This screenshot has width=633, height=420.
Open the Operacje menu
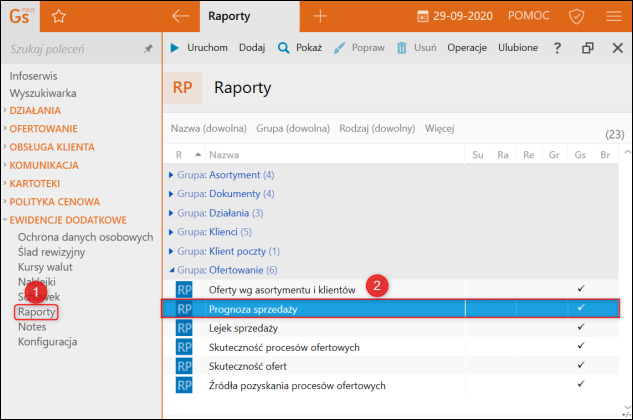pyautogui.click(x=467, y=48)
